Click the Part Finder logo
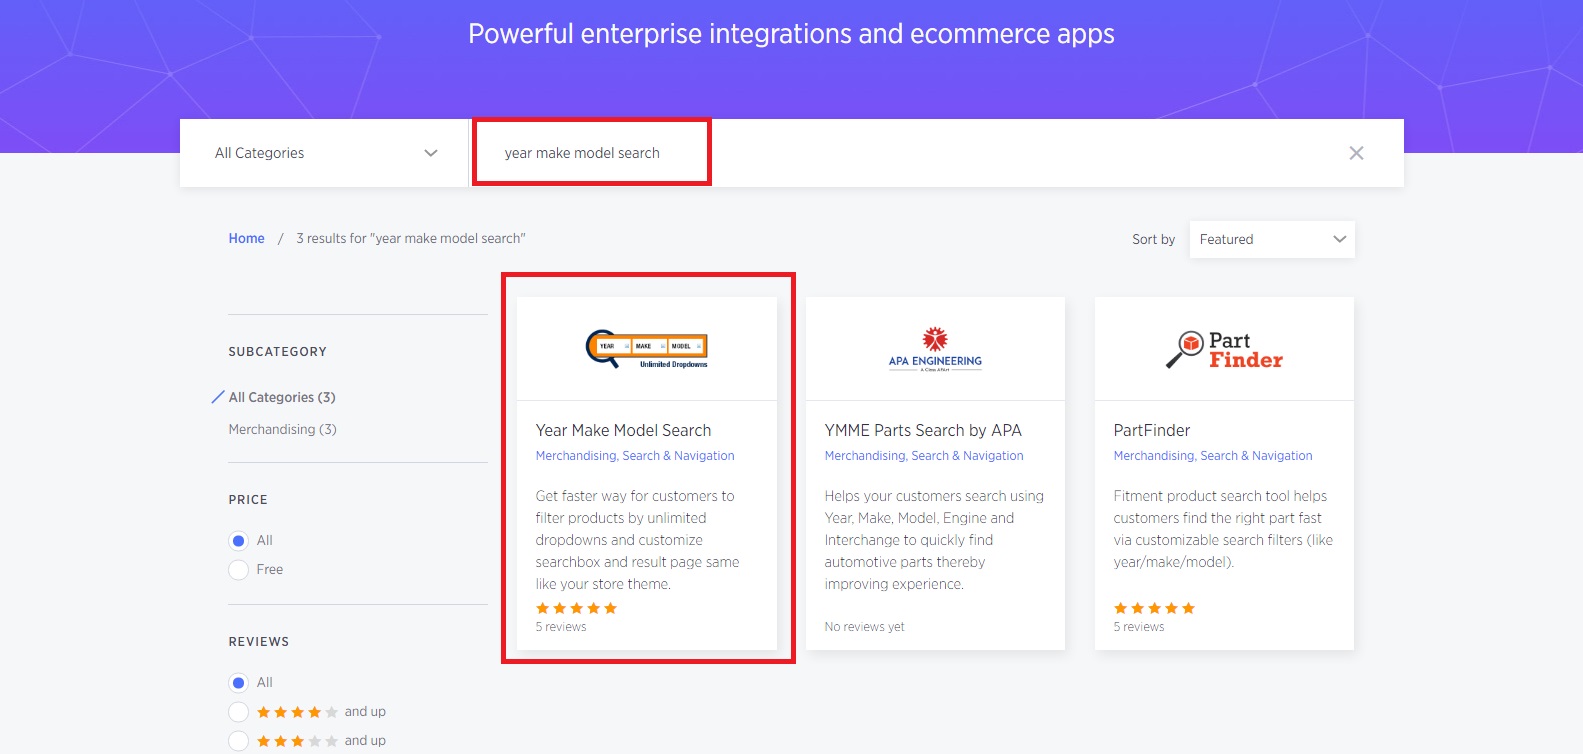This screenshot has height=754, width=1583. 1224,349
